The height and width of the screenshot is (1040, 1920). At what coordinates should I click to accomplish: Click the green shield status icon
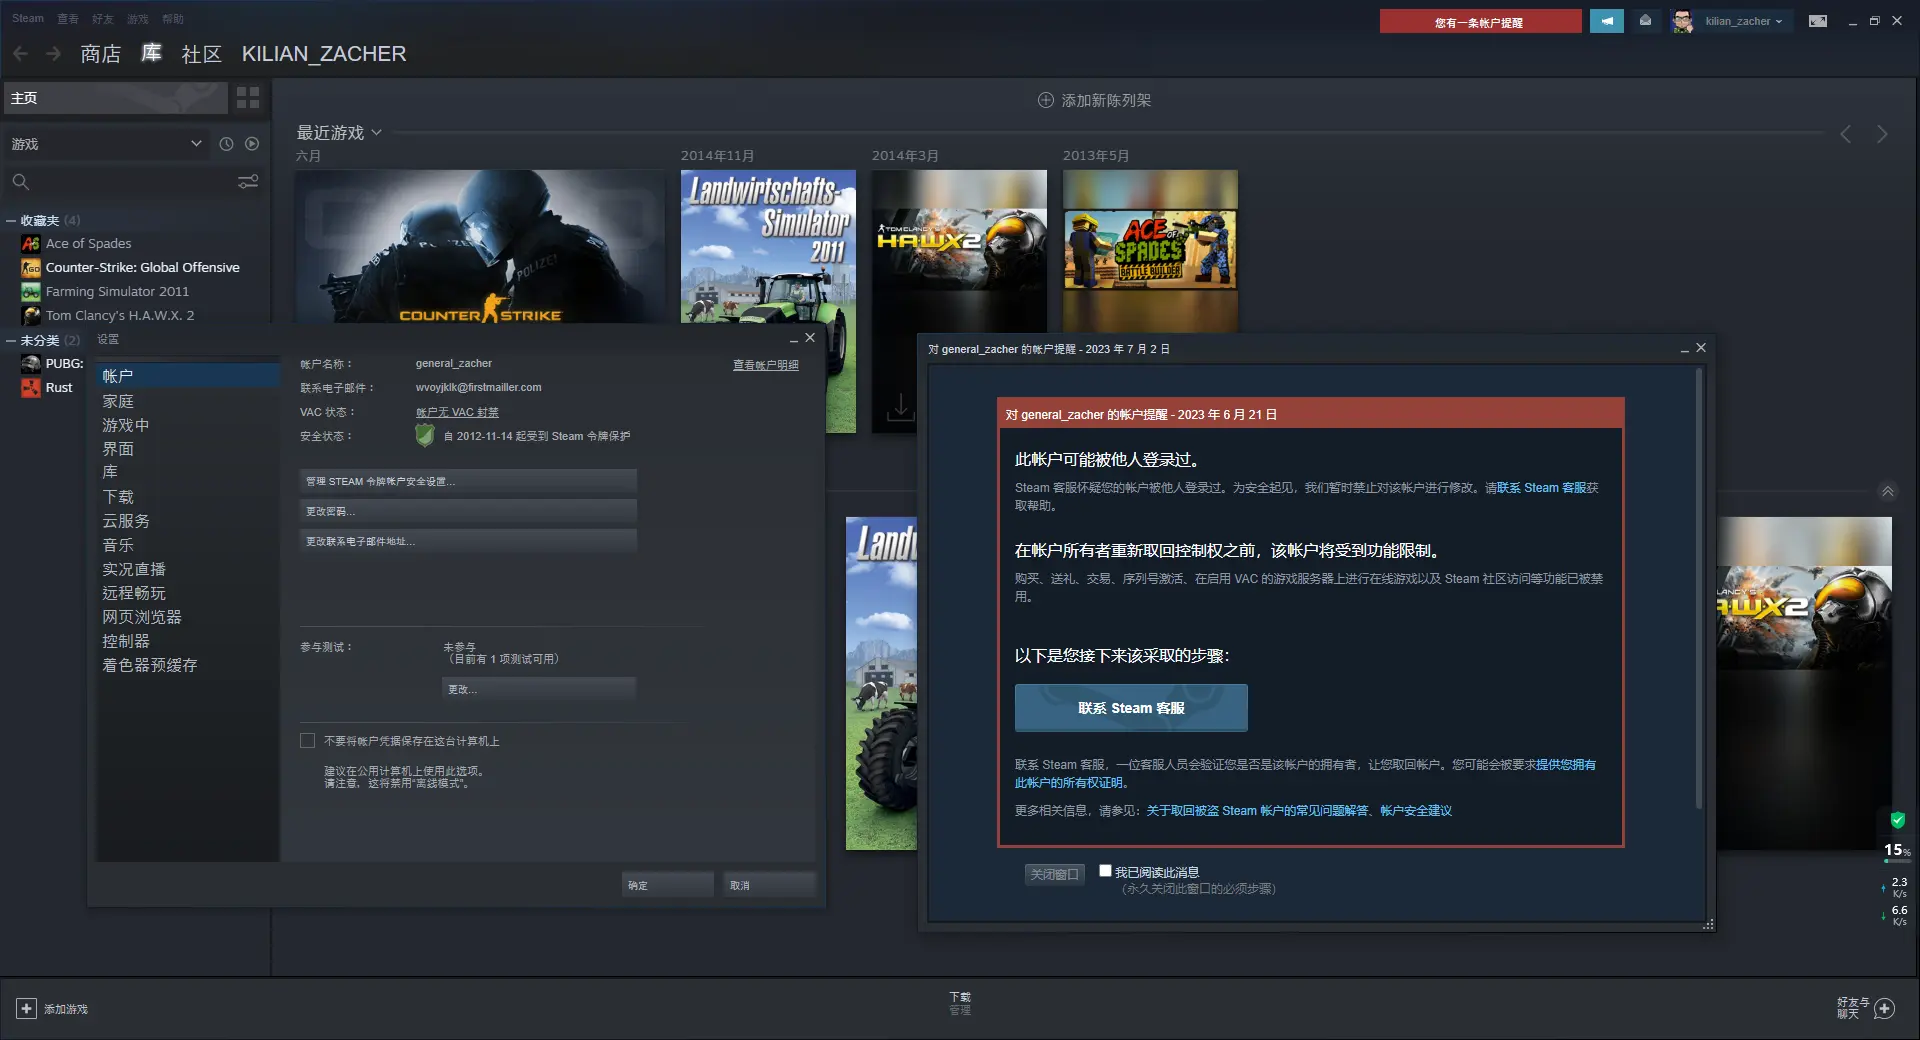[x=1897, y=820]
